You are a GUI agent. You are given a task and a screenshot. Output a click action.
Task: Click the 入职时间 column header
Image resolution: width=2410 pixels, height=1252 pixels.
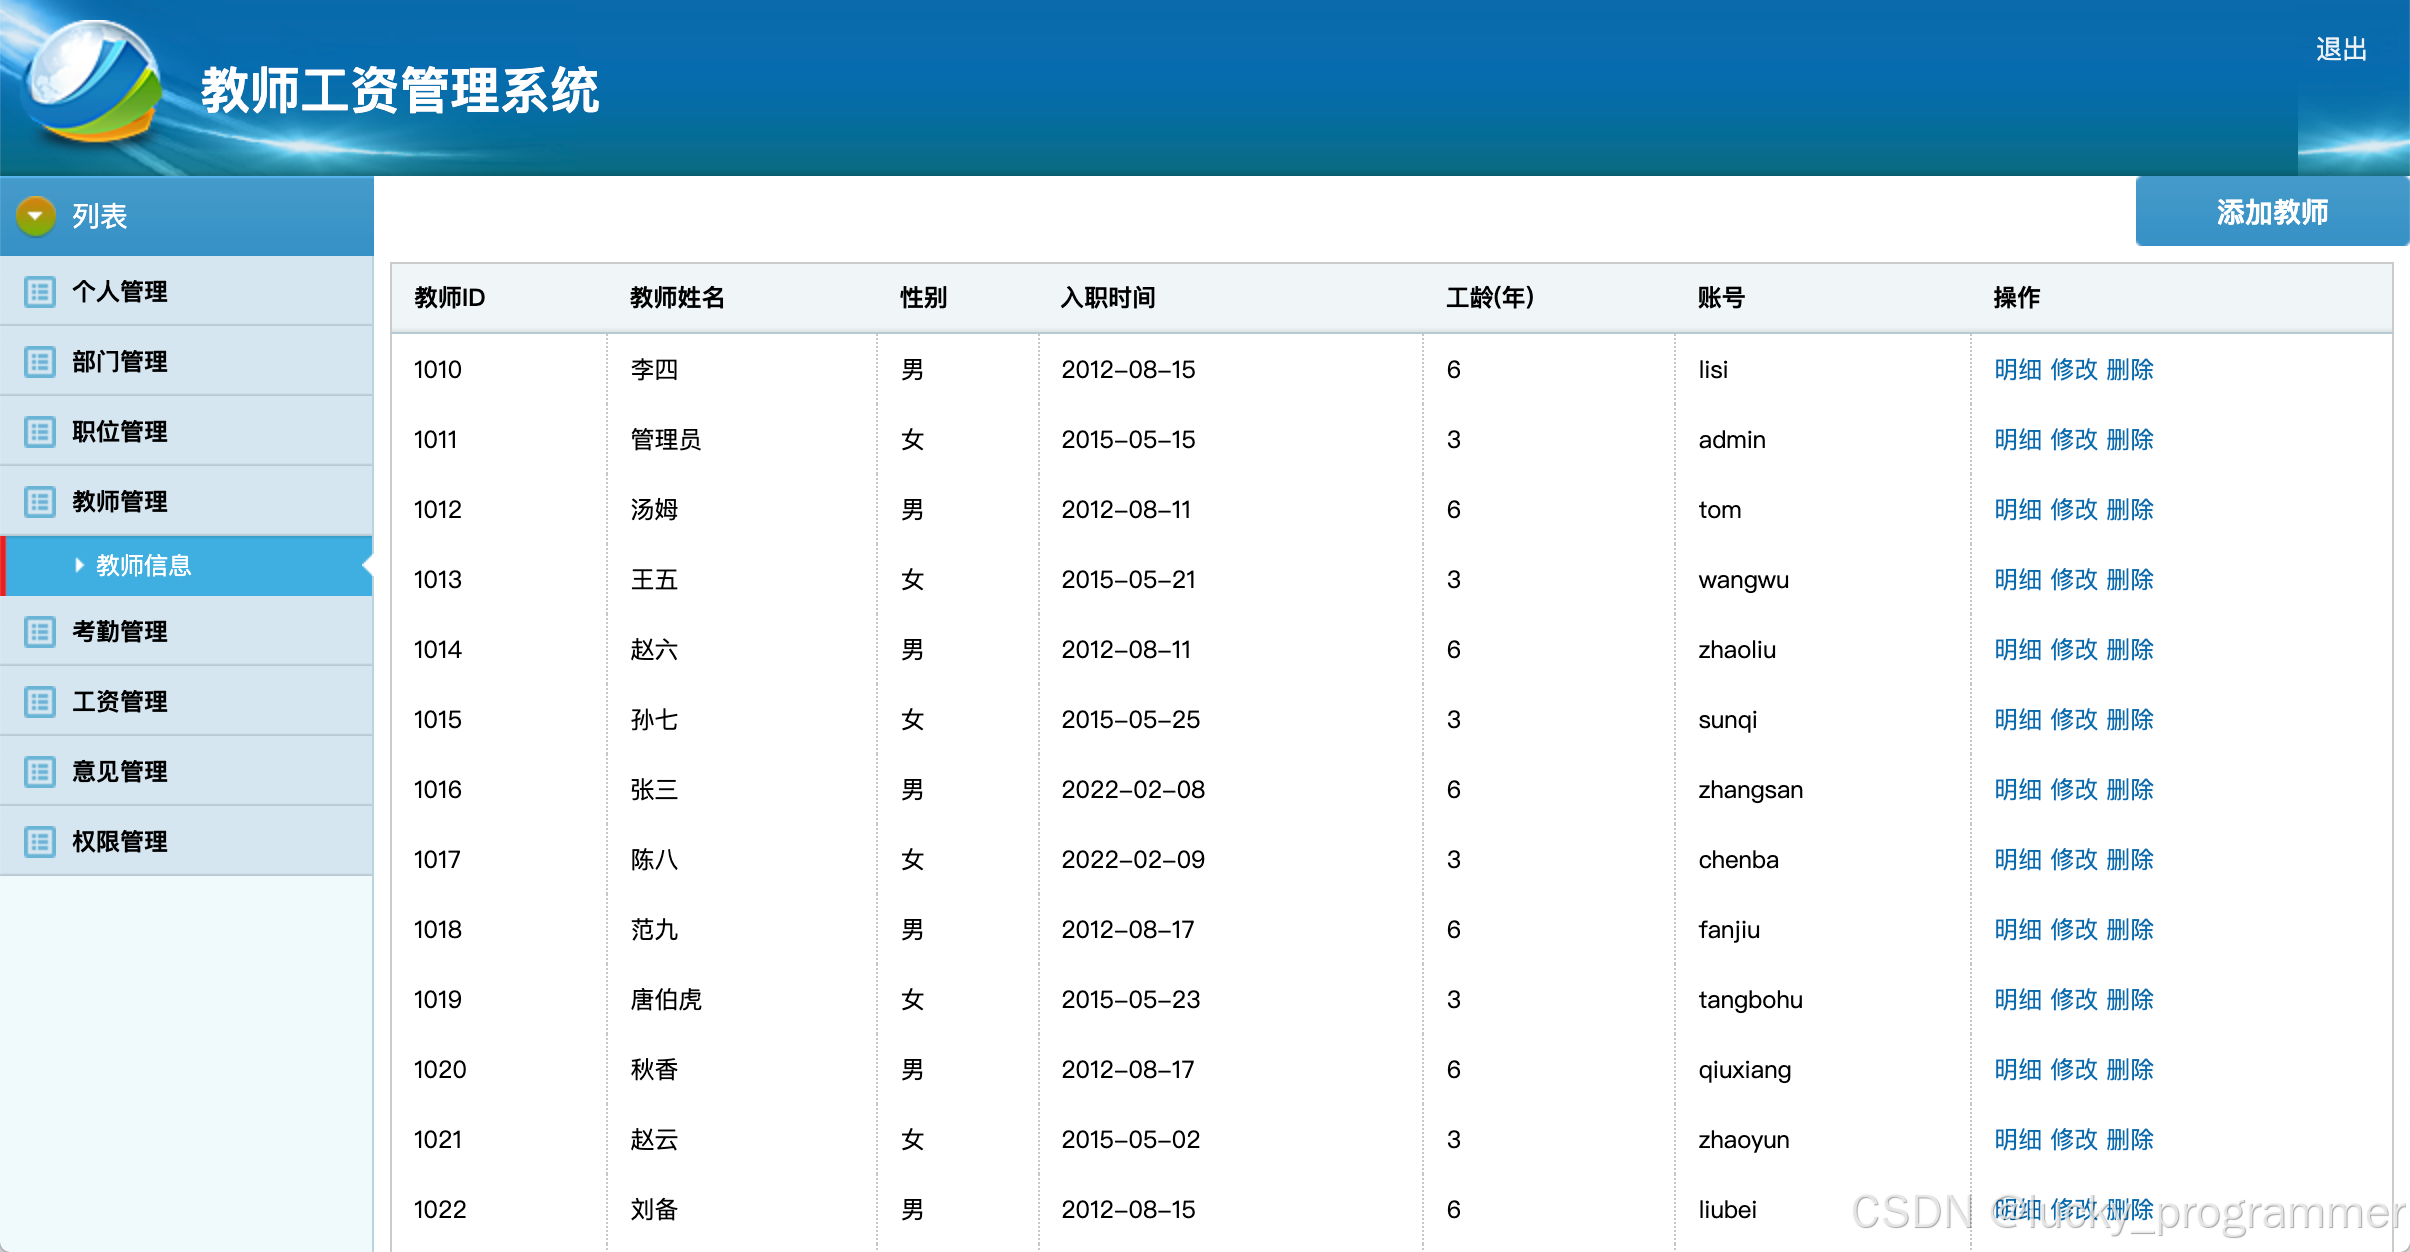1108,298
